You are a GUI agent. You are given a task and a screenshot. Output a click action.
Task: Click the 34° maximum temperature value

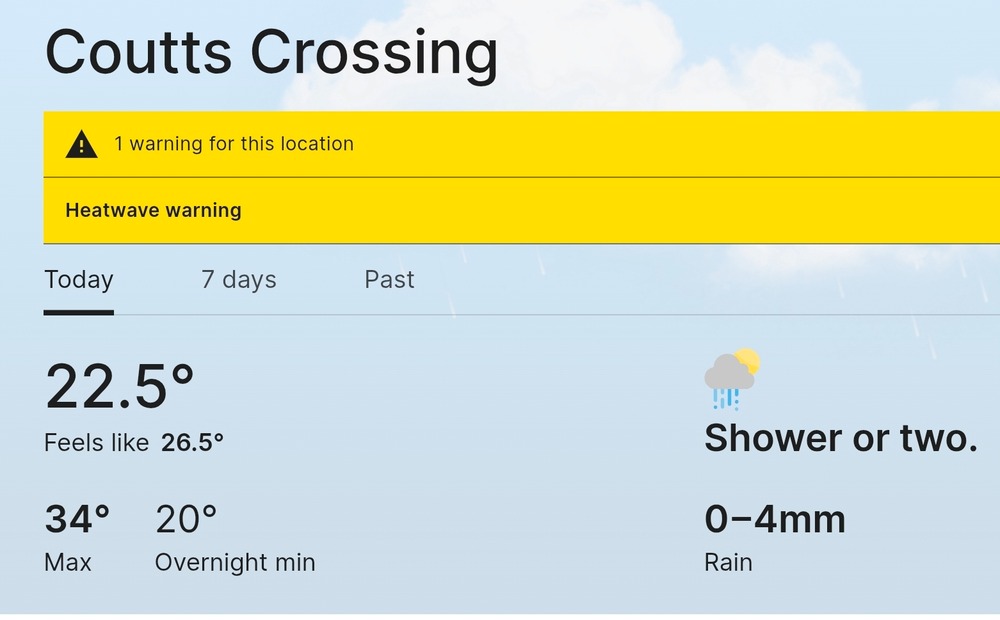pos(77,520)
